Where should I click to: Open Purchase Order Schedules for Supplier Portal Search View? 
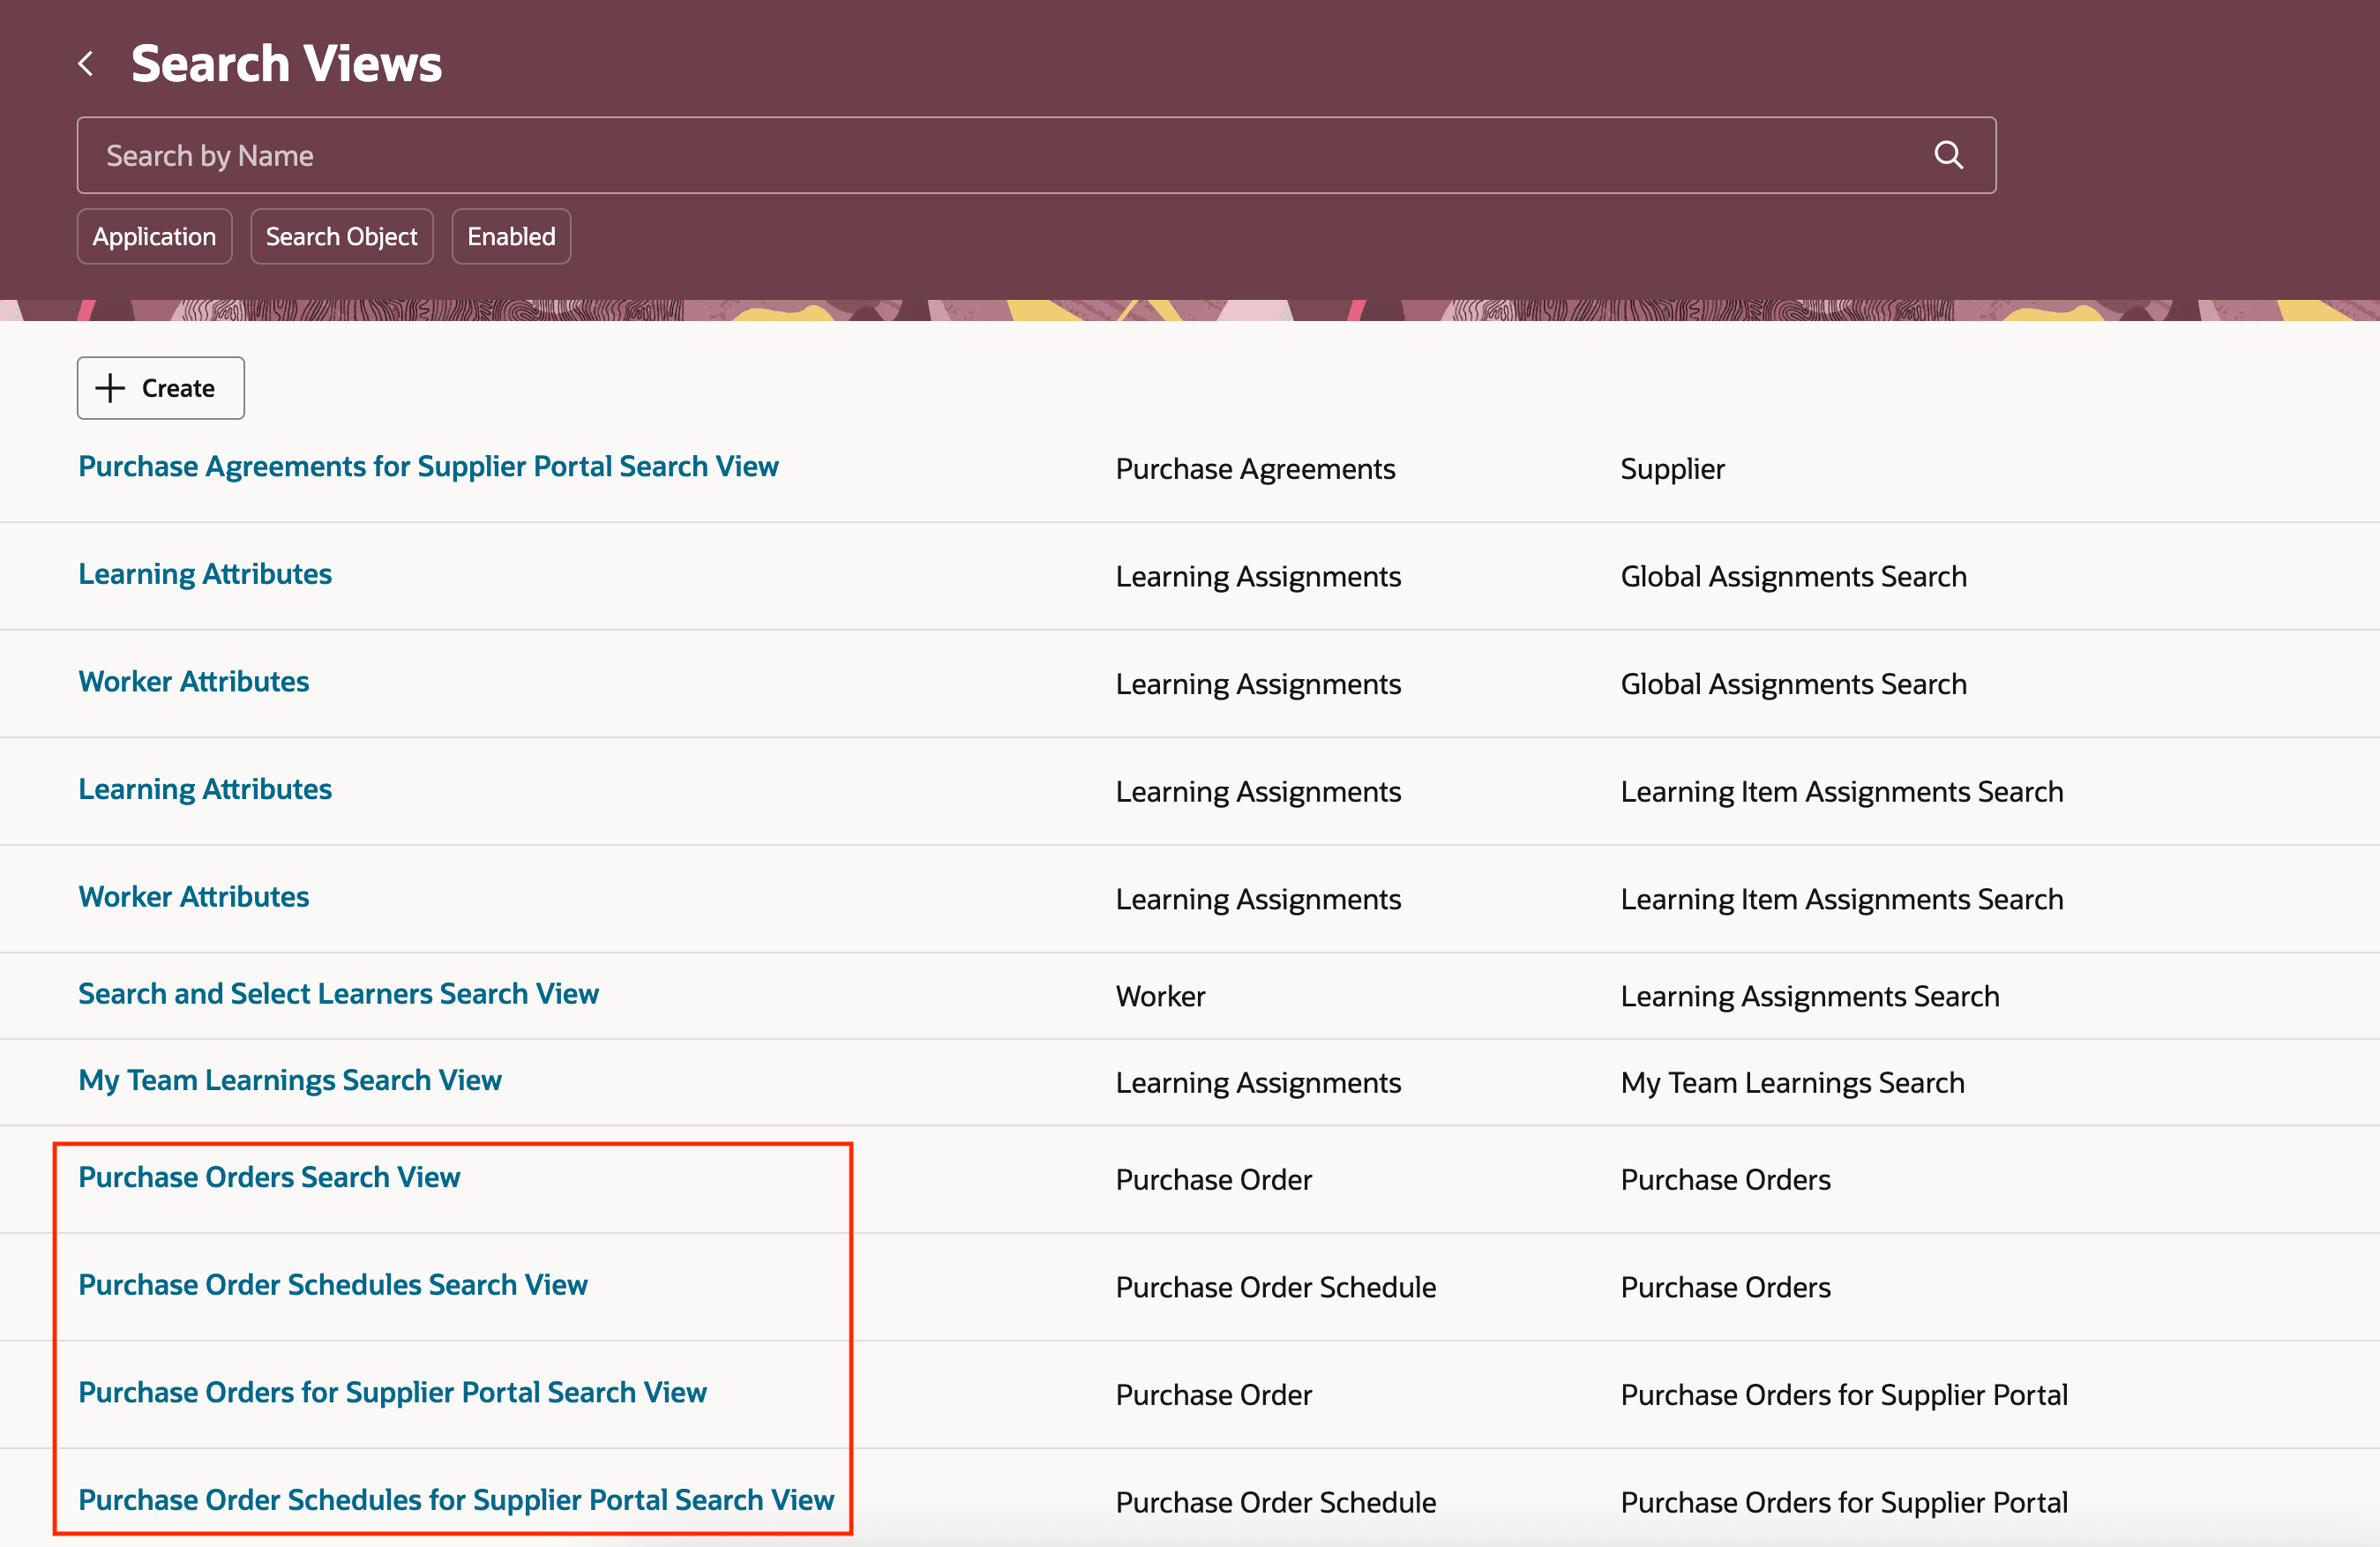point(456,1500)
